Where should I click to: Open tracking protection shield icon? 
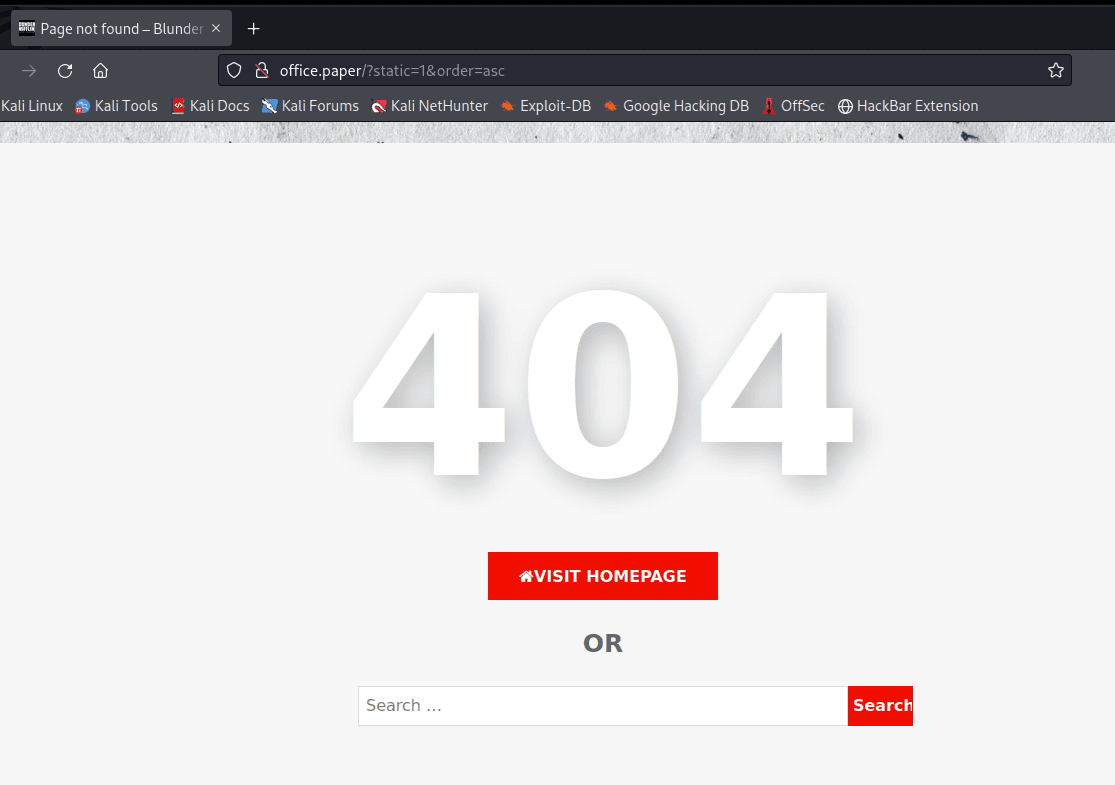click(x=234, y=71)
